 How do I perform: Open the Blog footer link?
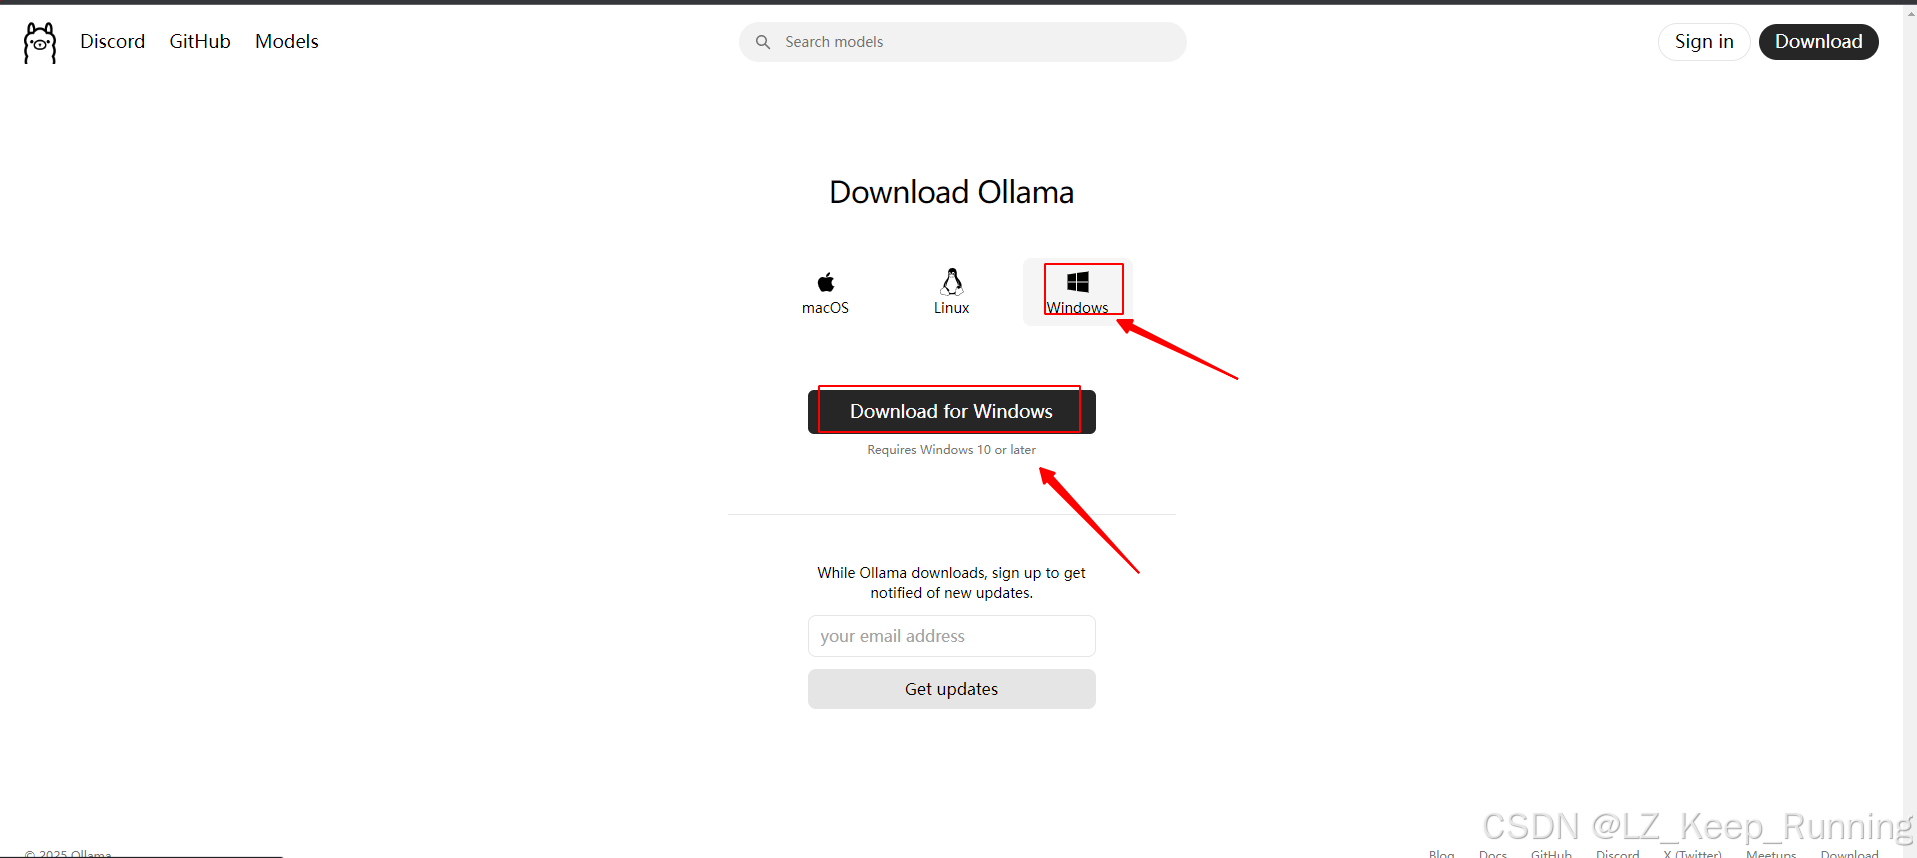pos(1441,854)
